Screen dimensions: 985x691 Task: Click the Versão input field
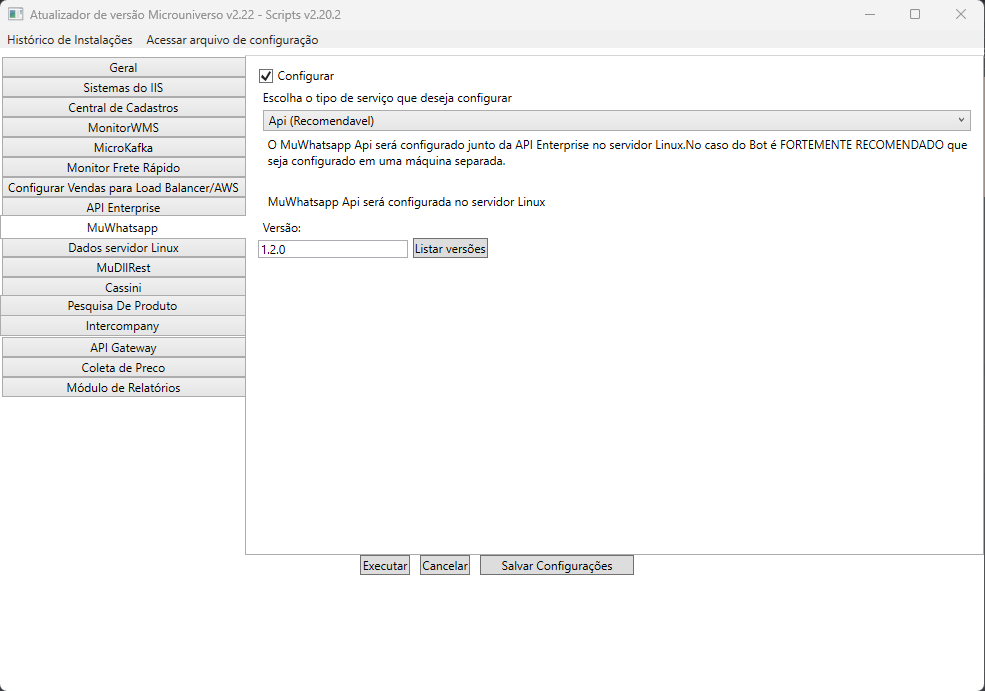pyautogui.click(x=332, y=249)
